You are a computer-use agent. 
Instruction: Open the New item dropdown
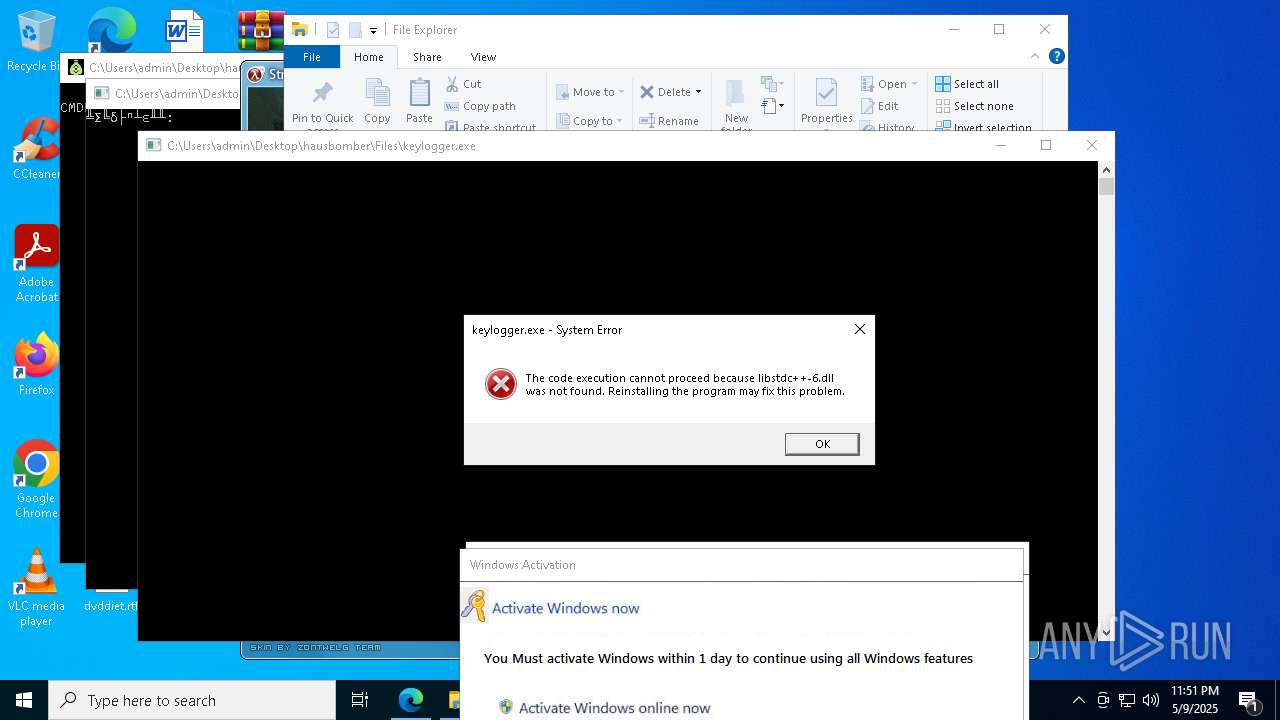[x=772, y=84]
